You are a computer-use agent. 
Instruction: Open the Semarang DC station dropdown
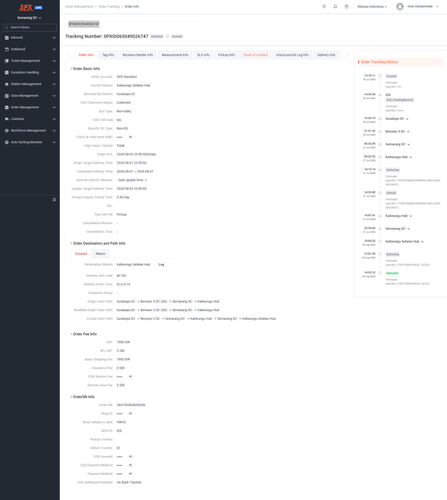point(29,18)
